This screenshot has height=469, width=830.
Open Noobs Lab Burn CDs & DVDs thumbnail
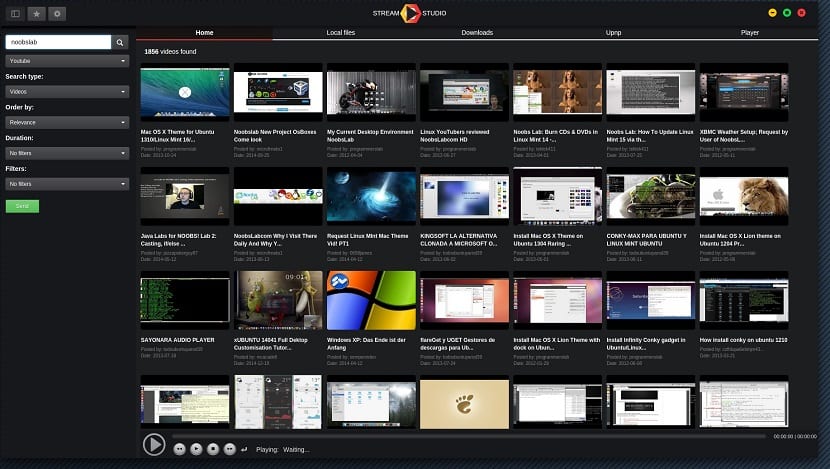point(558,93)
